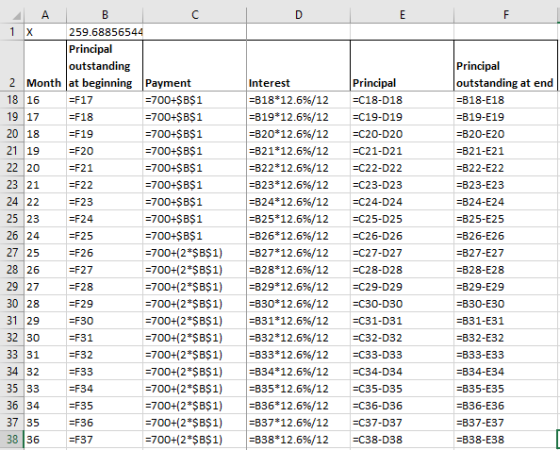Viewport: 560px width, 450px height.
Task: Select row 2 header
Action: click(12, 66)
